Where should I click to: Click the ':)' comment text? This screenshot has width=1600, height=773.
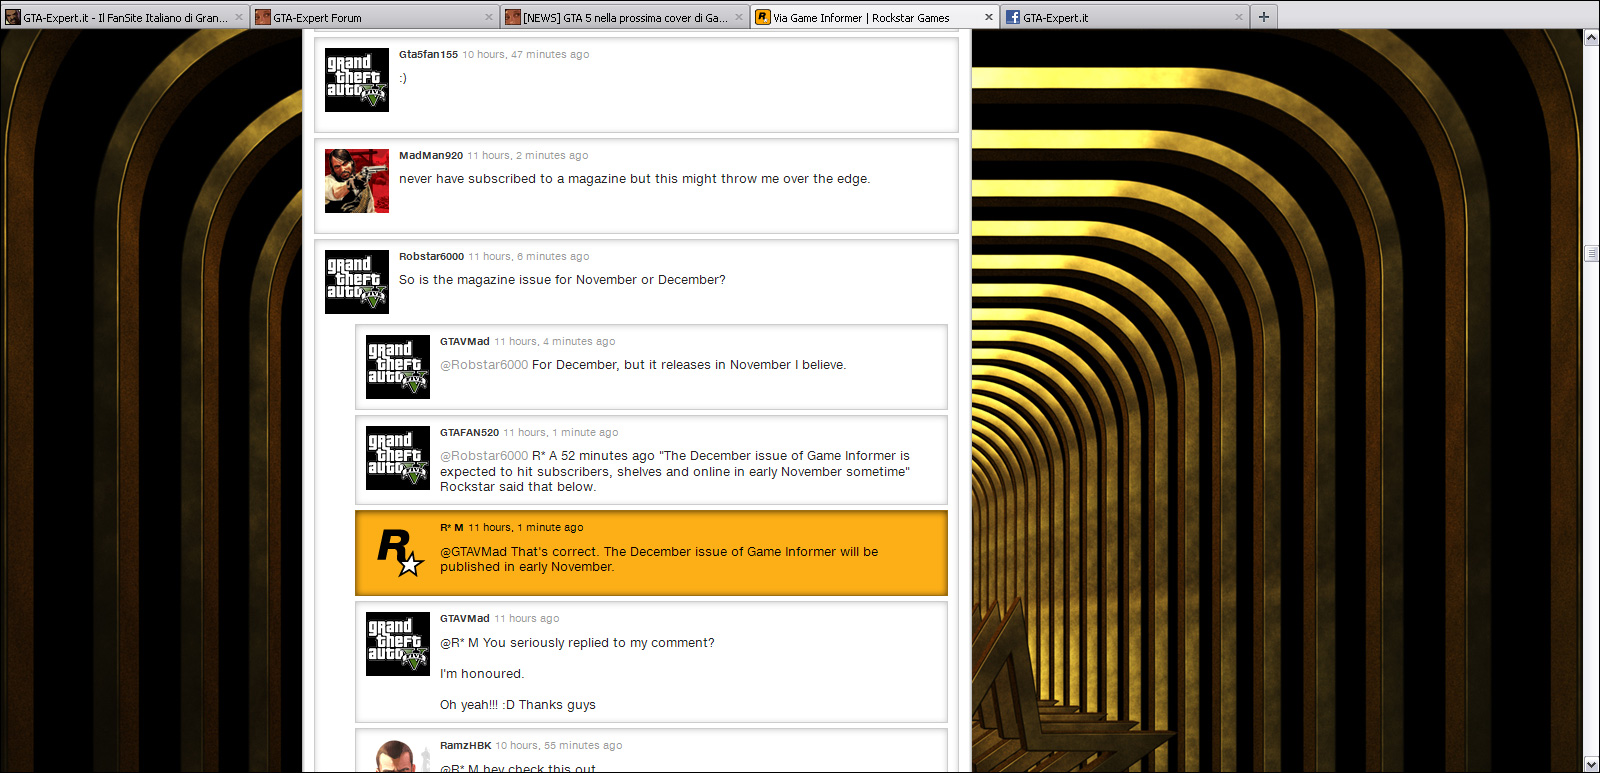(x=403, y=78)
